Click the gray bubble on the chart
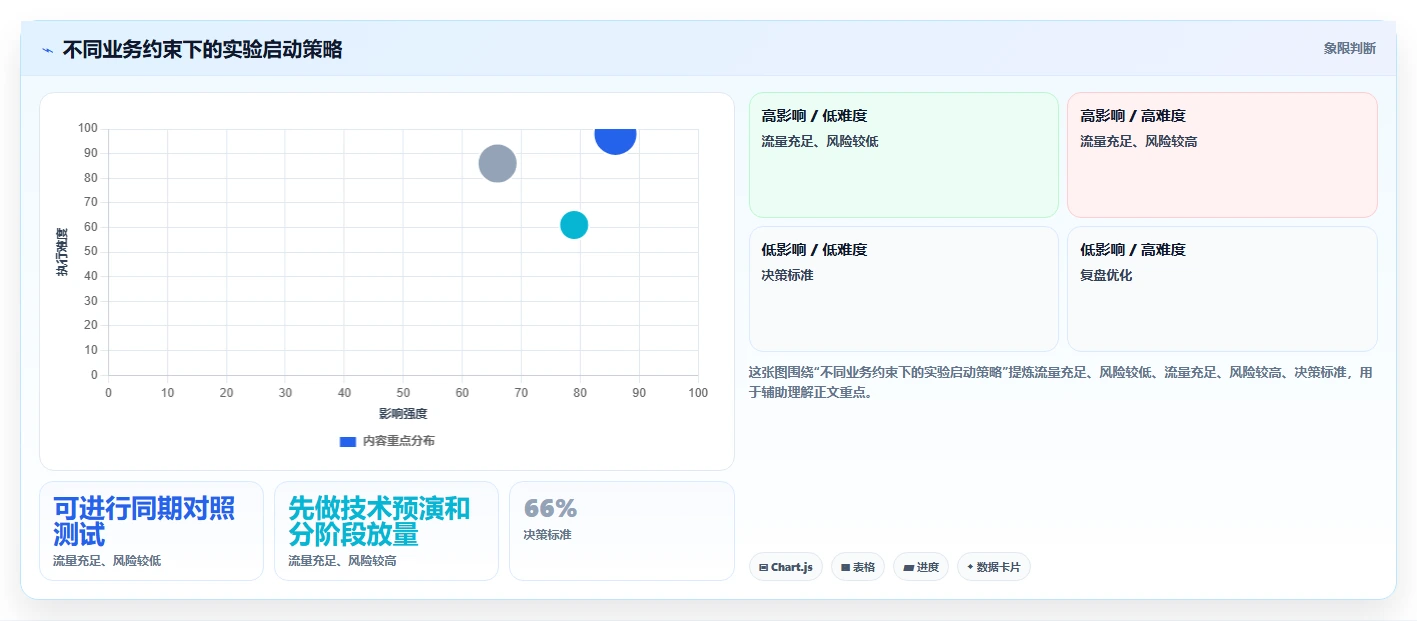 [497, 163]
